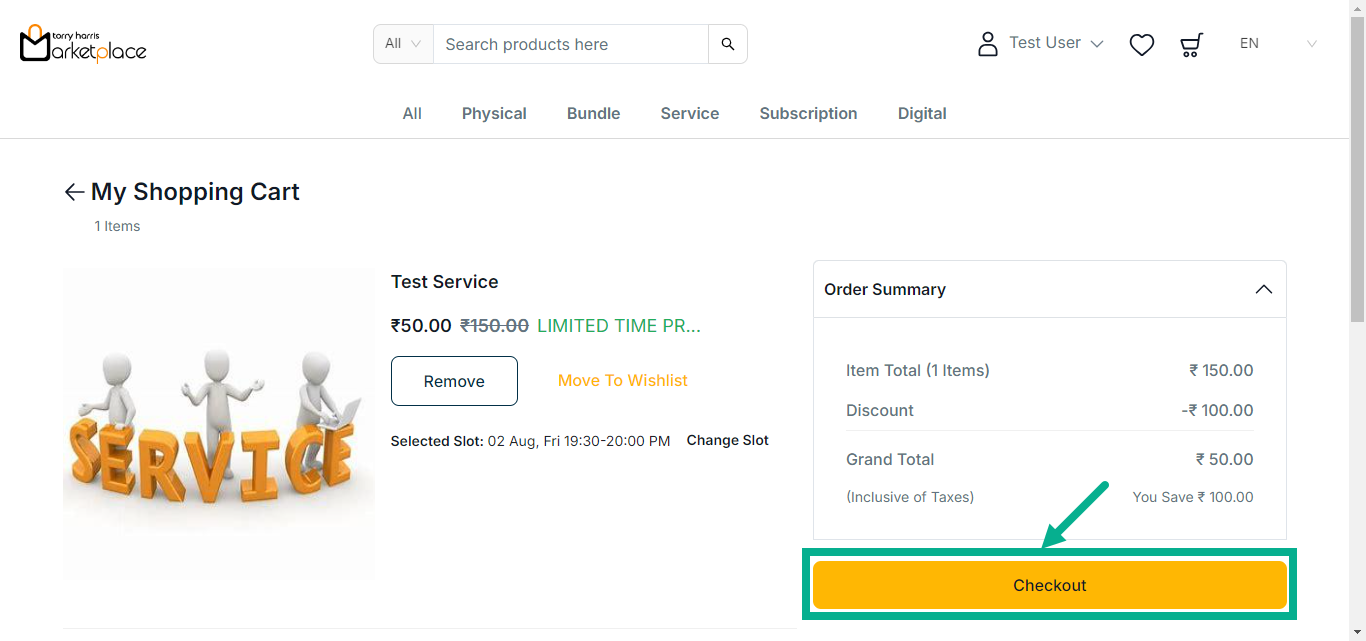Viewport: 1366px width, 641px height.
Task: Click back arrow beside My Shopping Cart
Action: click(74, 192)
